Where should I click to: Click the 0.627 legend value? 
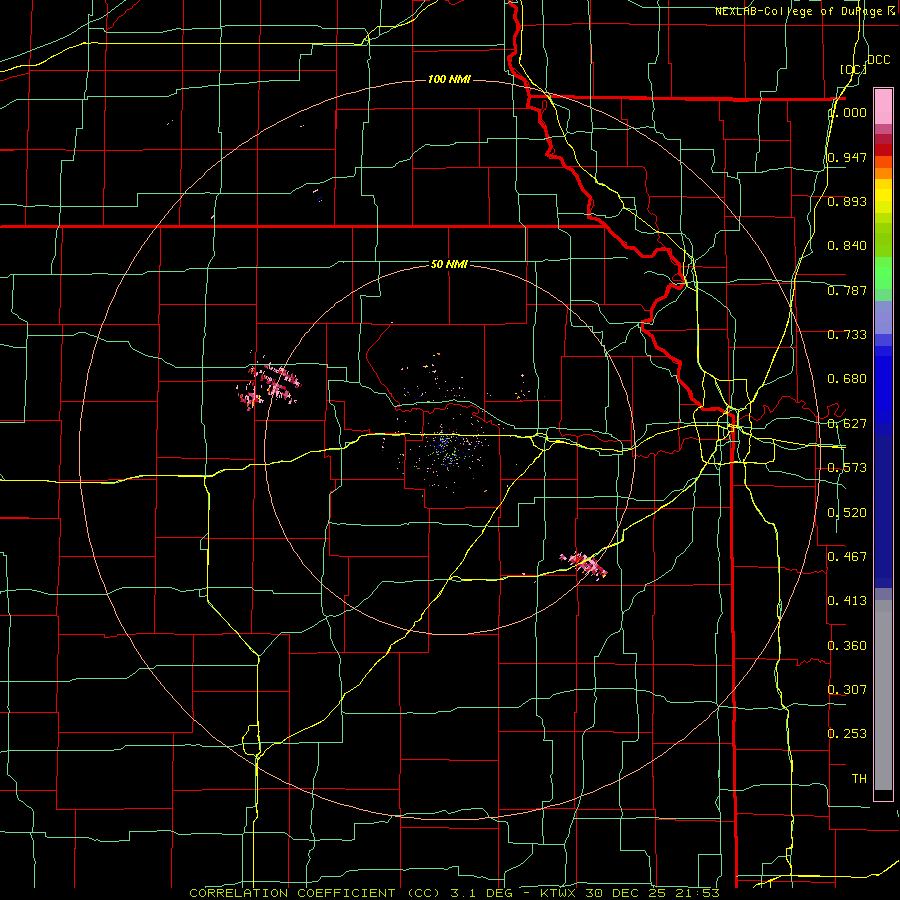[x=847, y=424]
